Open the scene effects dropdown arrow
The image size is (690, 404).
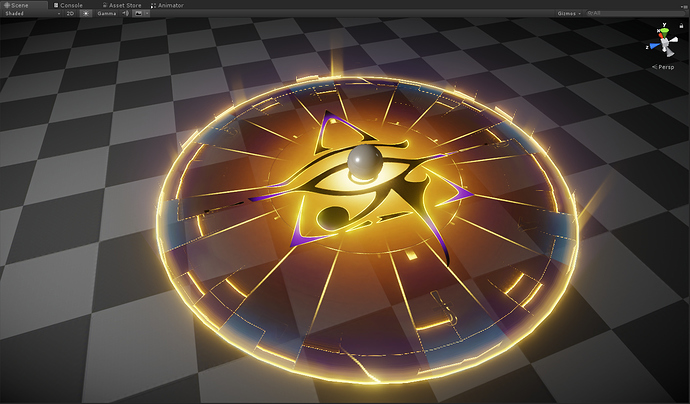[x=147, y=14]
